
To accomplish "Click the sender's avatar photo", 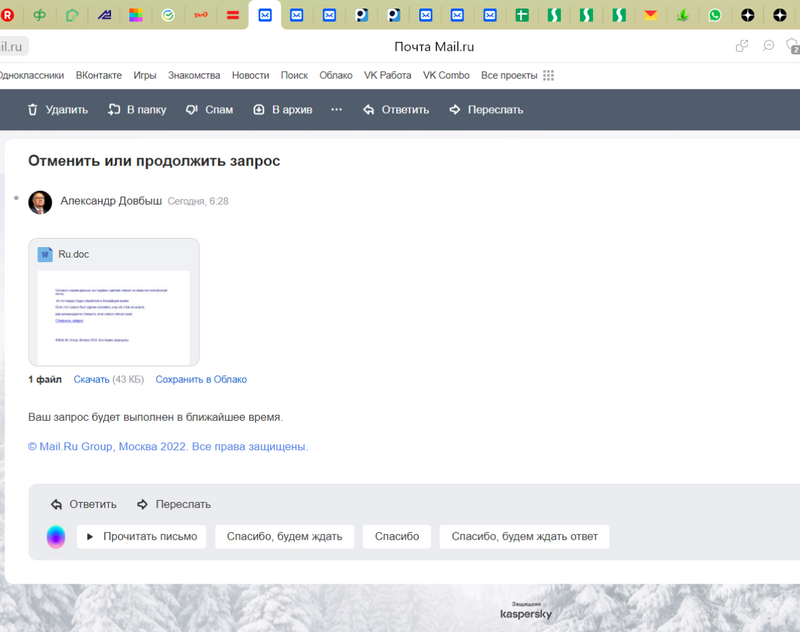I will [40, 202].
